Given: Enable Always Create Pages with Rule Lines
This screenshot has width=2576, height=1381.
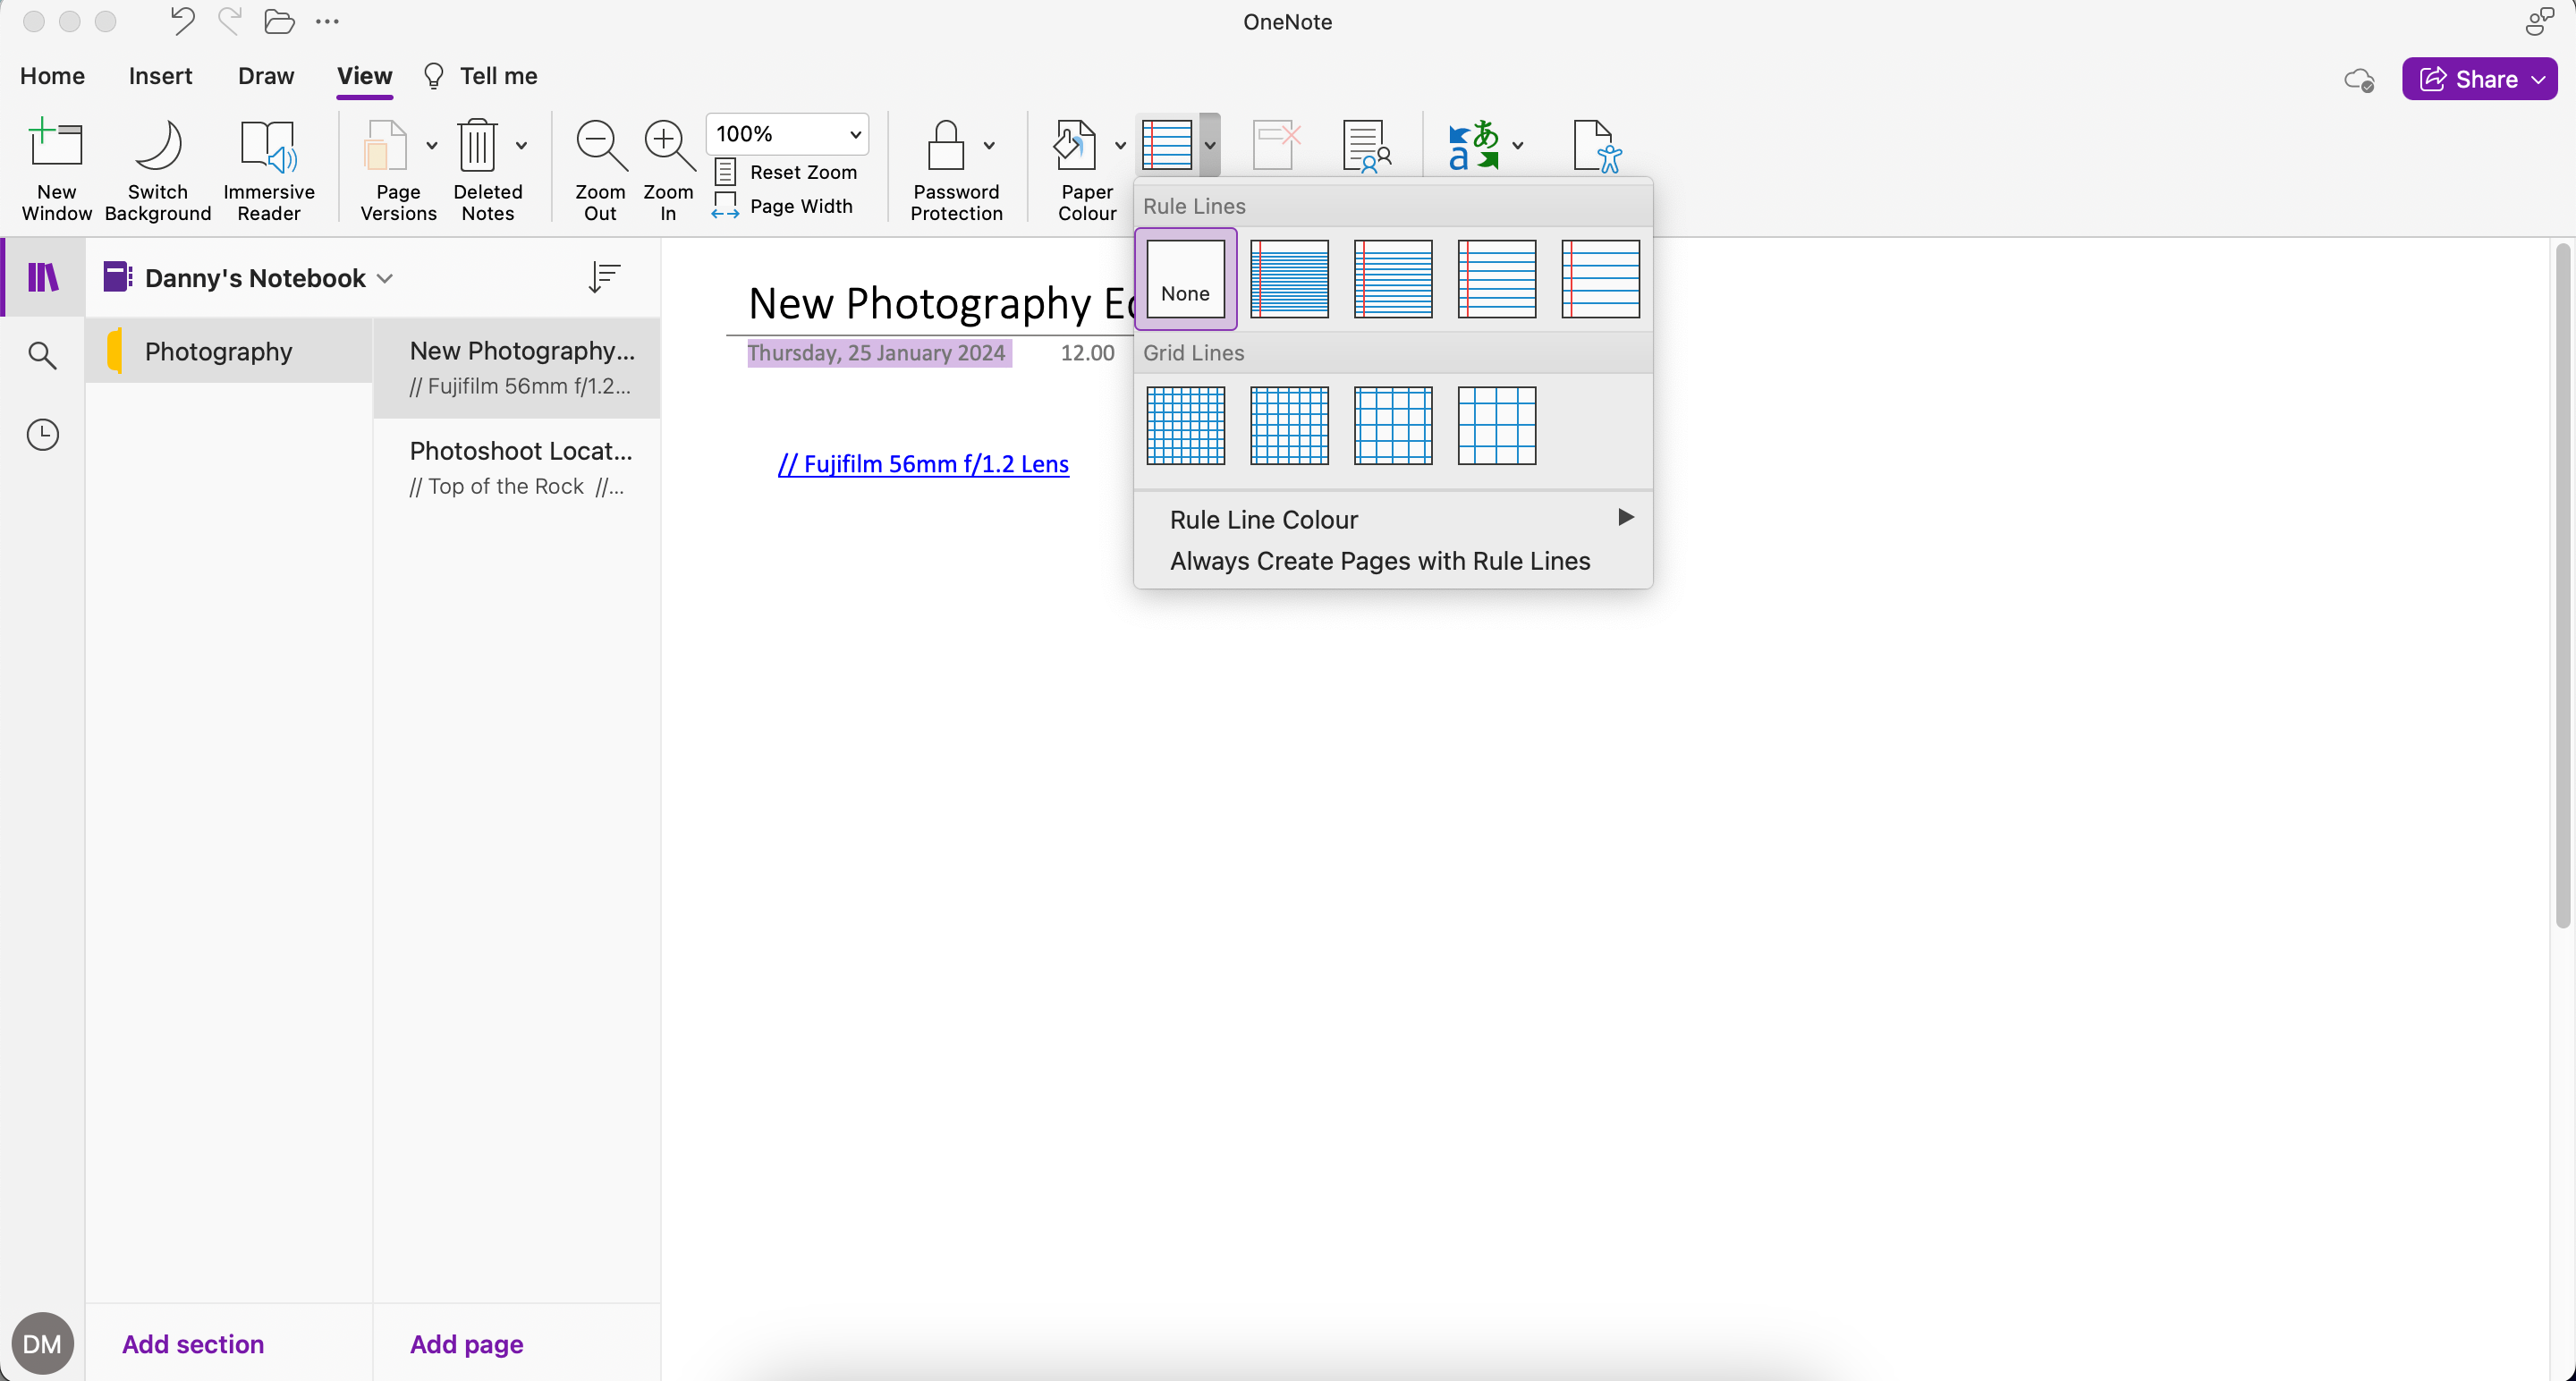Looking at the screenshot, I should coord(1379,561).
